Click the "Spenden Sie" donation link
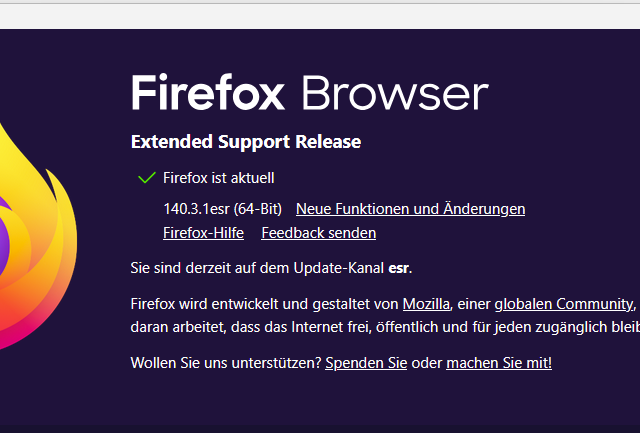This screenshot has width=640, height=433. (366, 362)
